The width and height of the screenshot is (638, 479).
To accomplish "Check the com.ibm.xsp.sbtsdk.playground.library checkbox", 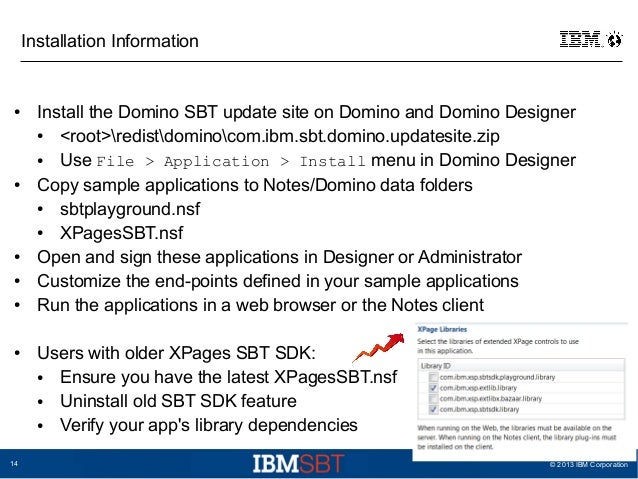I will (434, 378).
